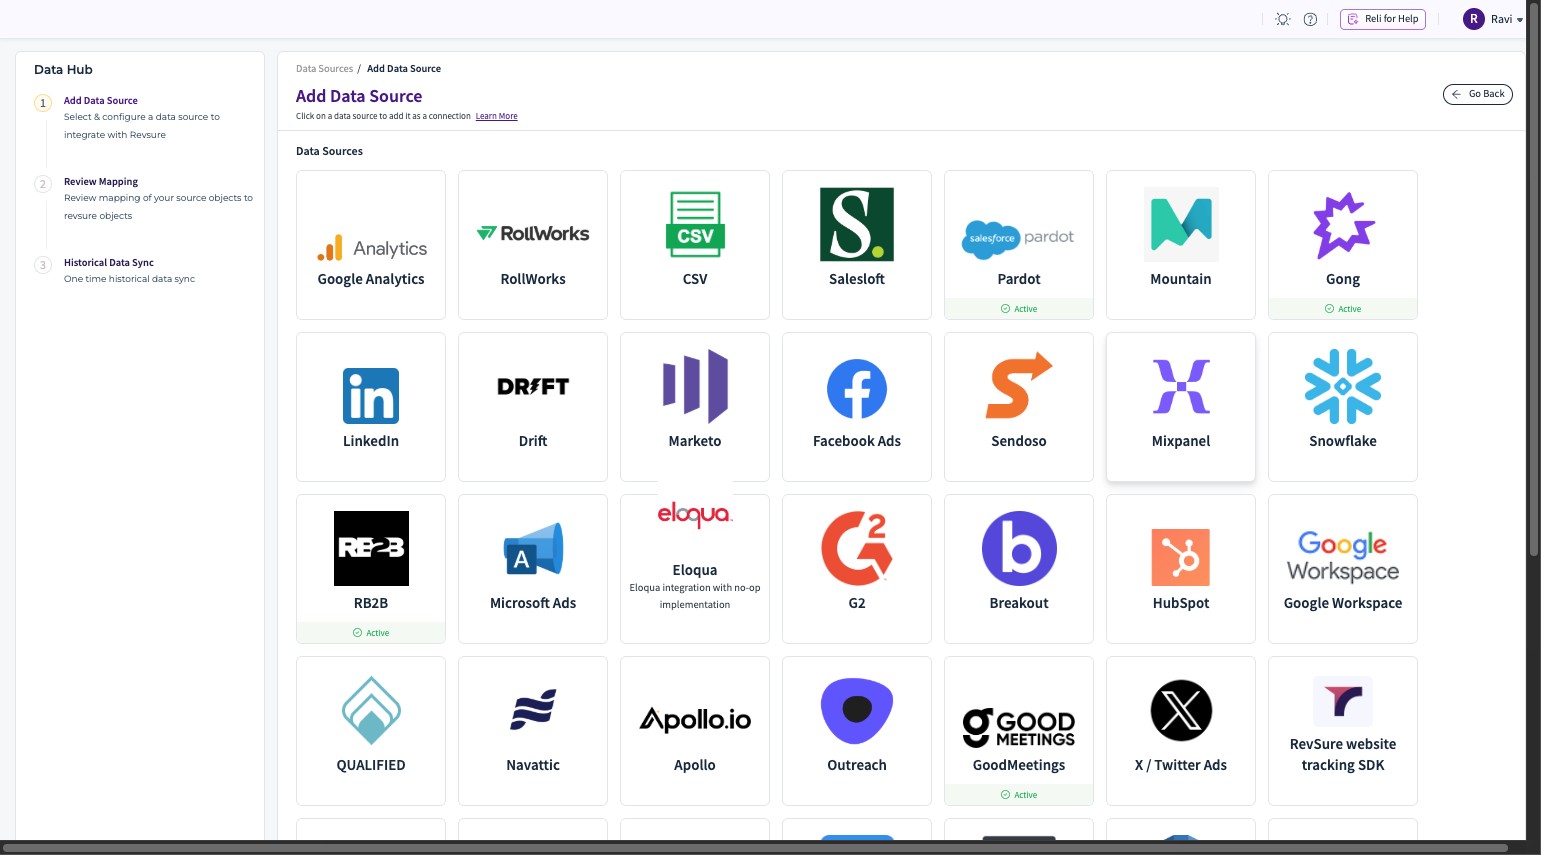Select the LinkedIn logo tile
This screenshot has height=855, width=1541.
(371, 396)
